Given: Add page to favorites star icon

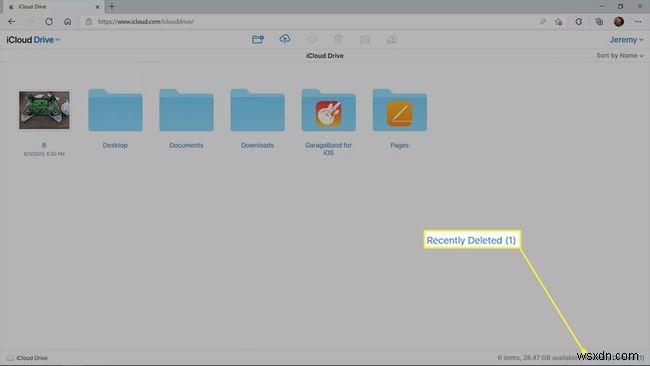Looking at the screenshot, I should pos(559,22).
